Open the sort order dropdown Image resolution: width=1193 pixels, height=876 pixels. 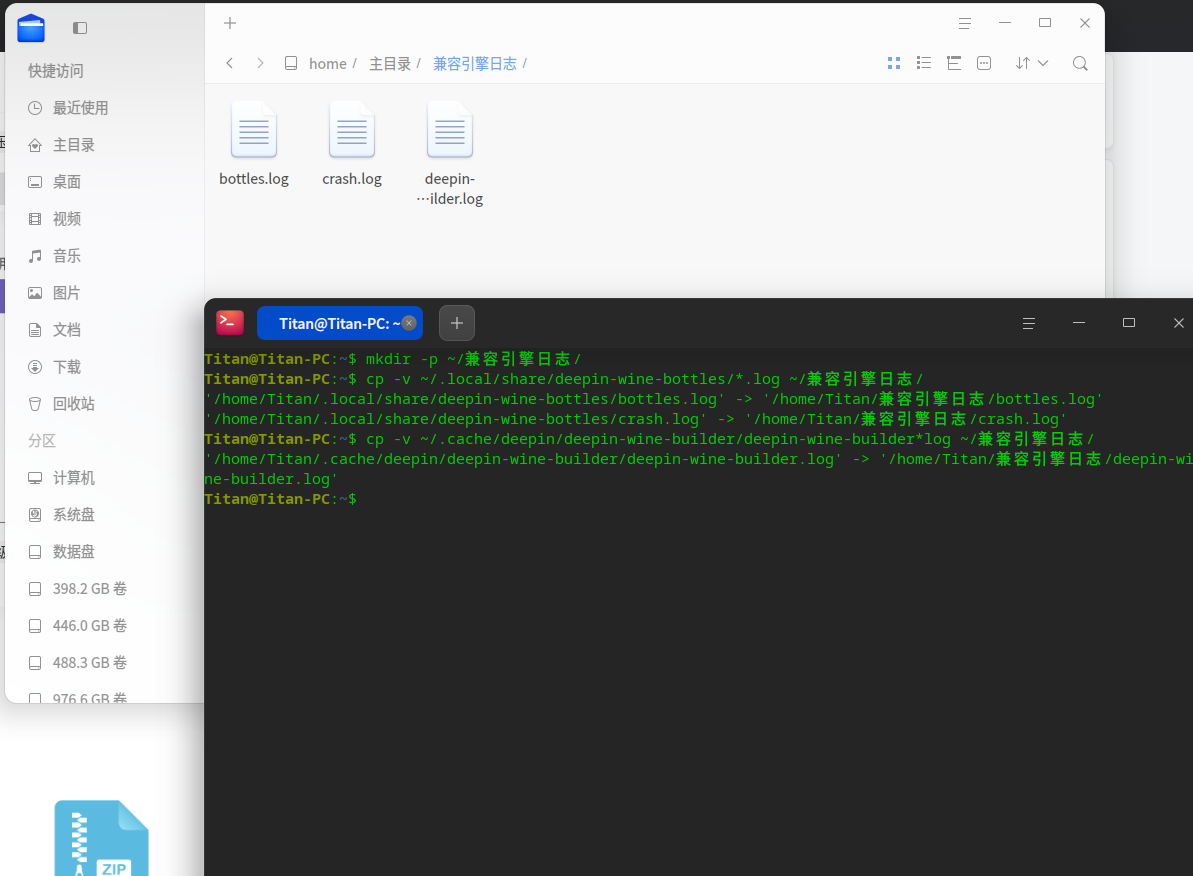pyautogui.click(x=1031, y=63)
